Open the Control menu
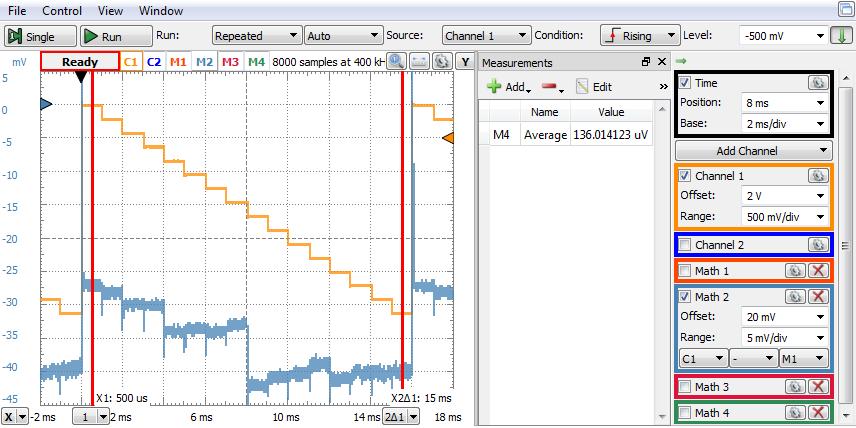 pos(62,10)
